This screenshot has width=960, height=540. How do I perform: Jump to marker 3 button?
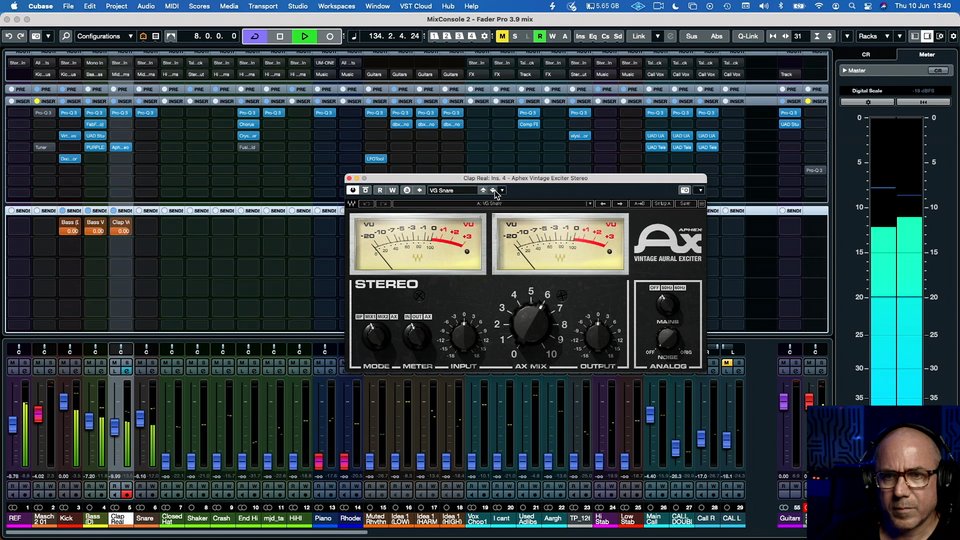(459, 36)
